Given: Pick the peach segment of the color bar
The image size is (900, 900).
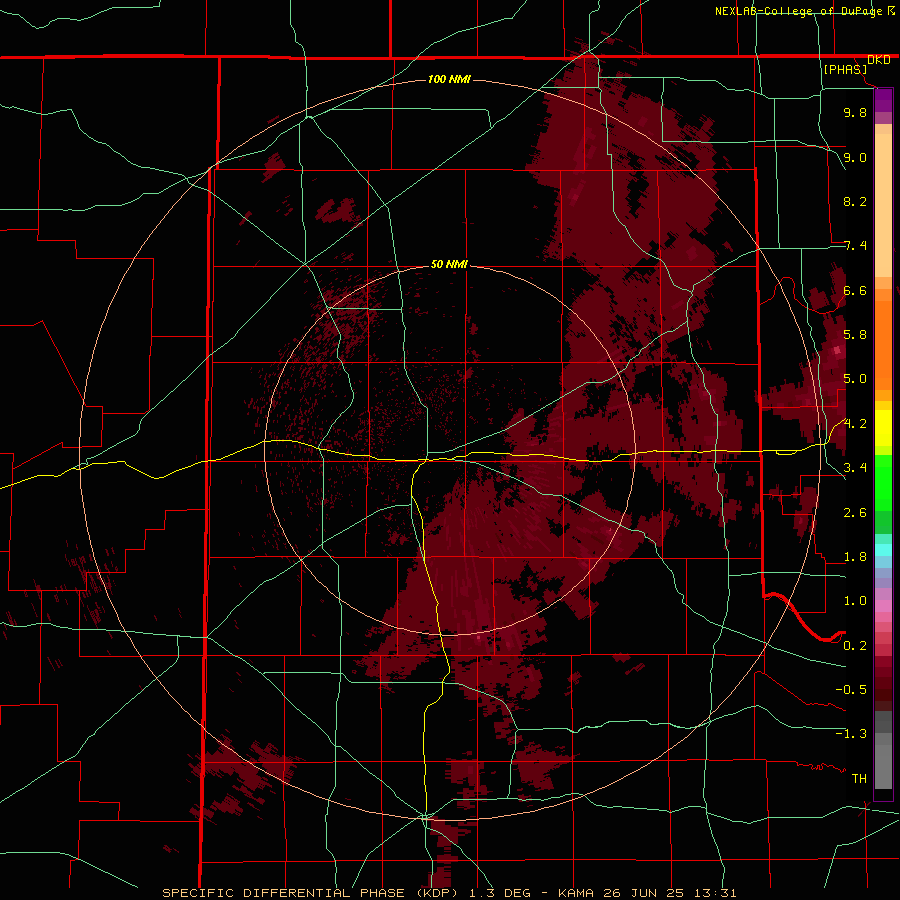Looking at the screenshot, I should click(883, 201).
